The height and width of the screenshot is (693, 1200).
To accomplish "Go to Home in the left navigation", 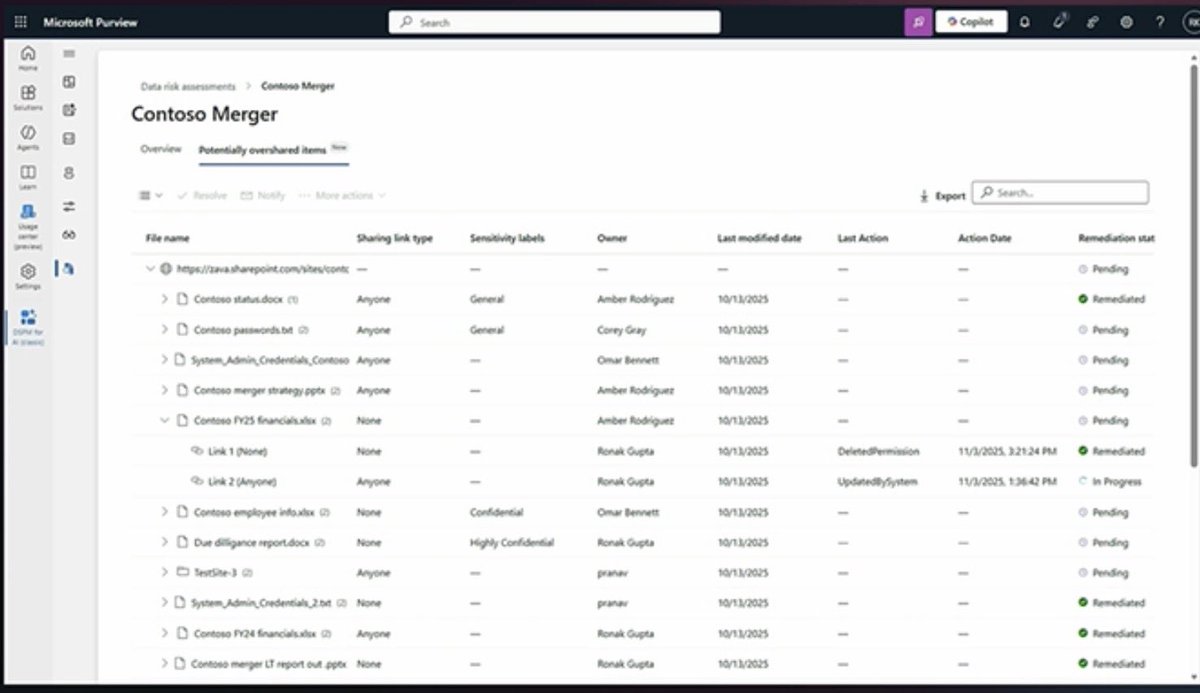I will (x=28, y=58).
